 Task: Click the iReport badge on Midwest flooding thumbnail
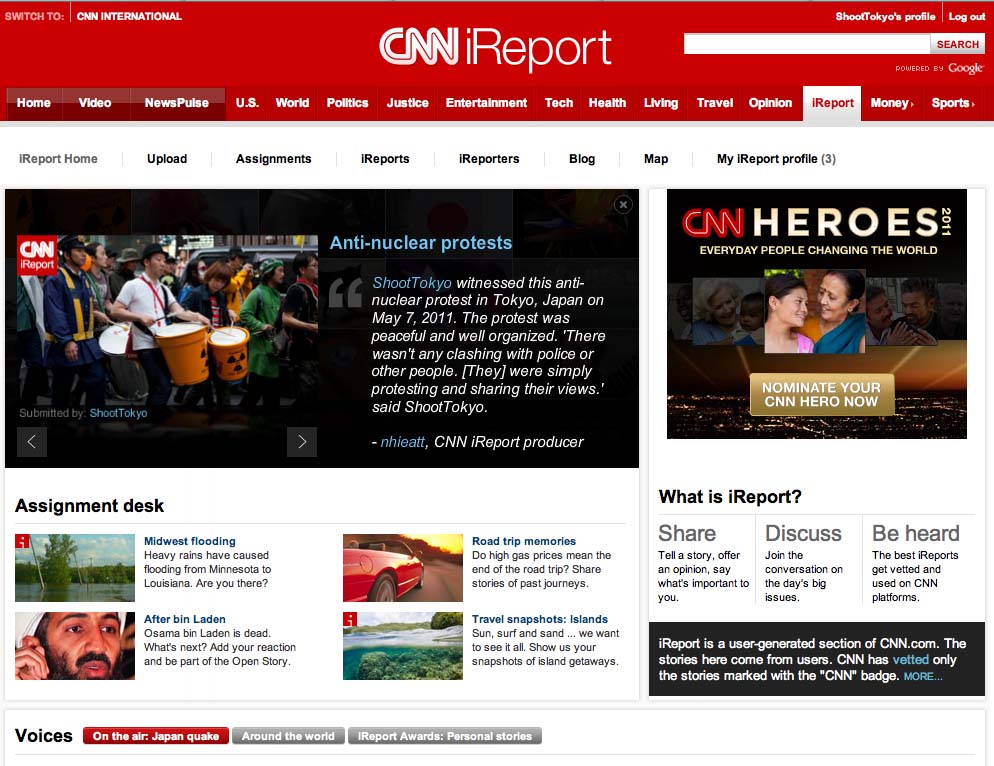22,541
